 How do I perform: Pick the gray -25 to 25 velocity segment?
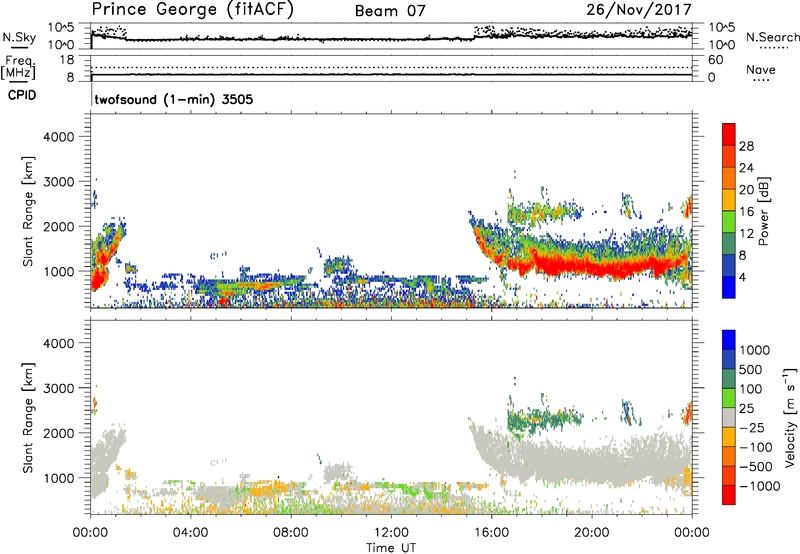coord(729,418)
